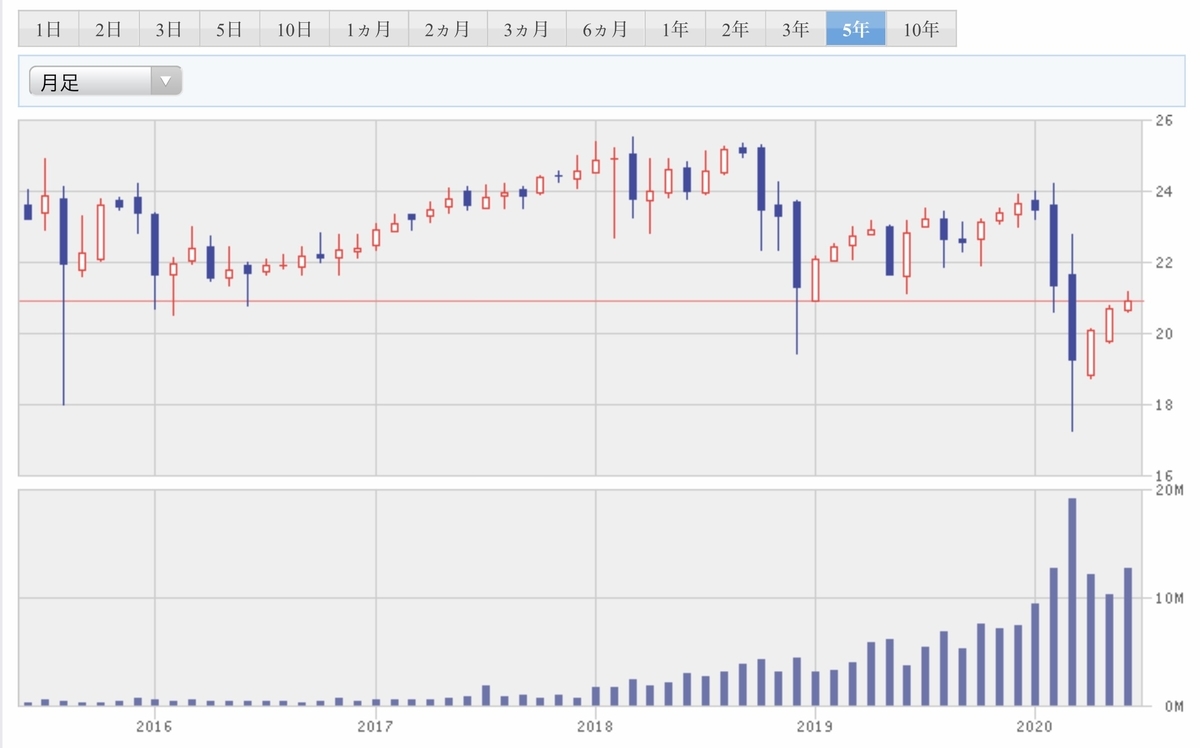Viewport: 1200px width, 748px height.
Task: Select the 5日 time range tab
Action: [x=229, y=29]
